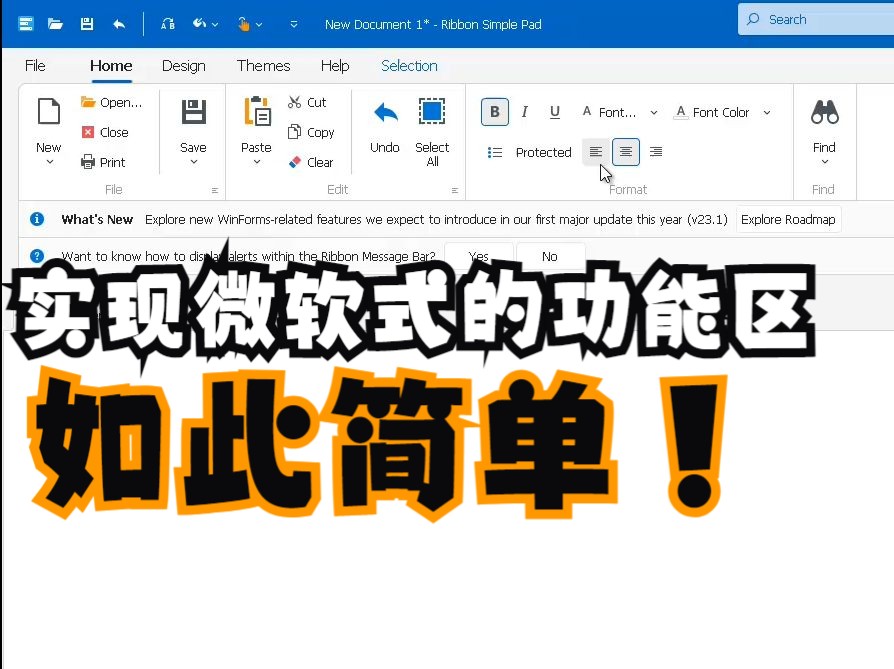Expand the New button dropdown arrow
This screenshot has height=669, width=894.
[x=48, y=160]
